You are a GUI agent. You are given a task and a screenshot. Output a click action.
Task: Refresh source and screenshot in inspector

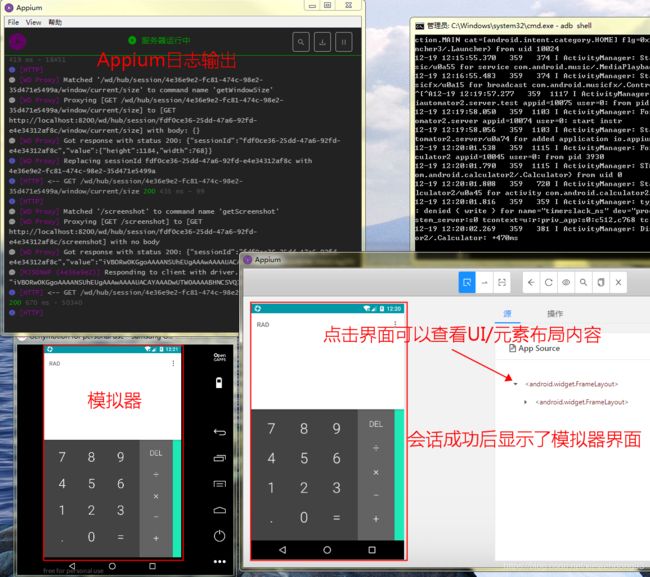click(x=548, y=282)
